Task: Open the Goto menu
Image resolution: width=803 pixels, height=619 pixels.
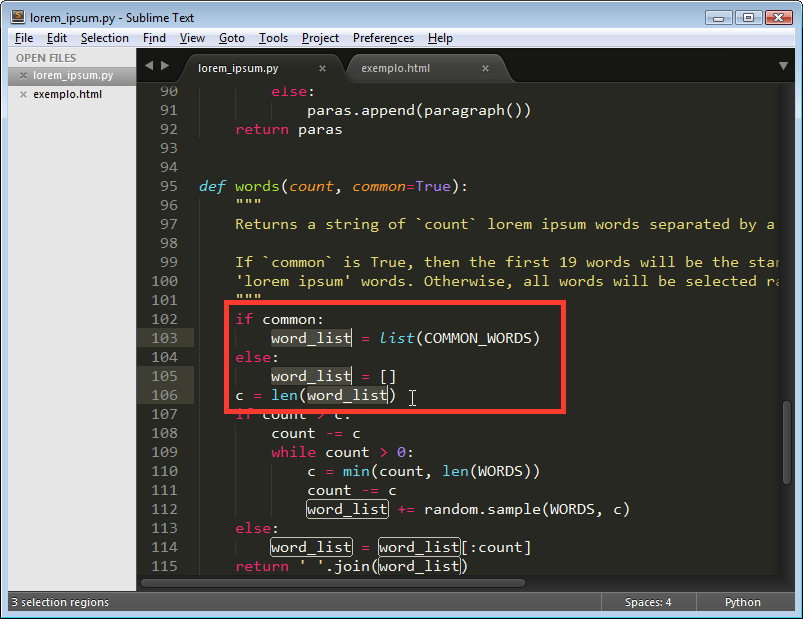Action: point(231,38)
